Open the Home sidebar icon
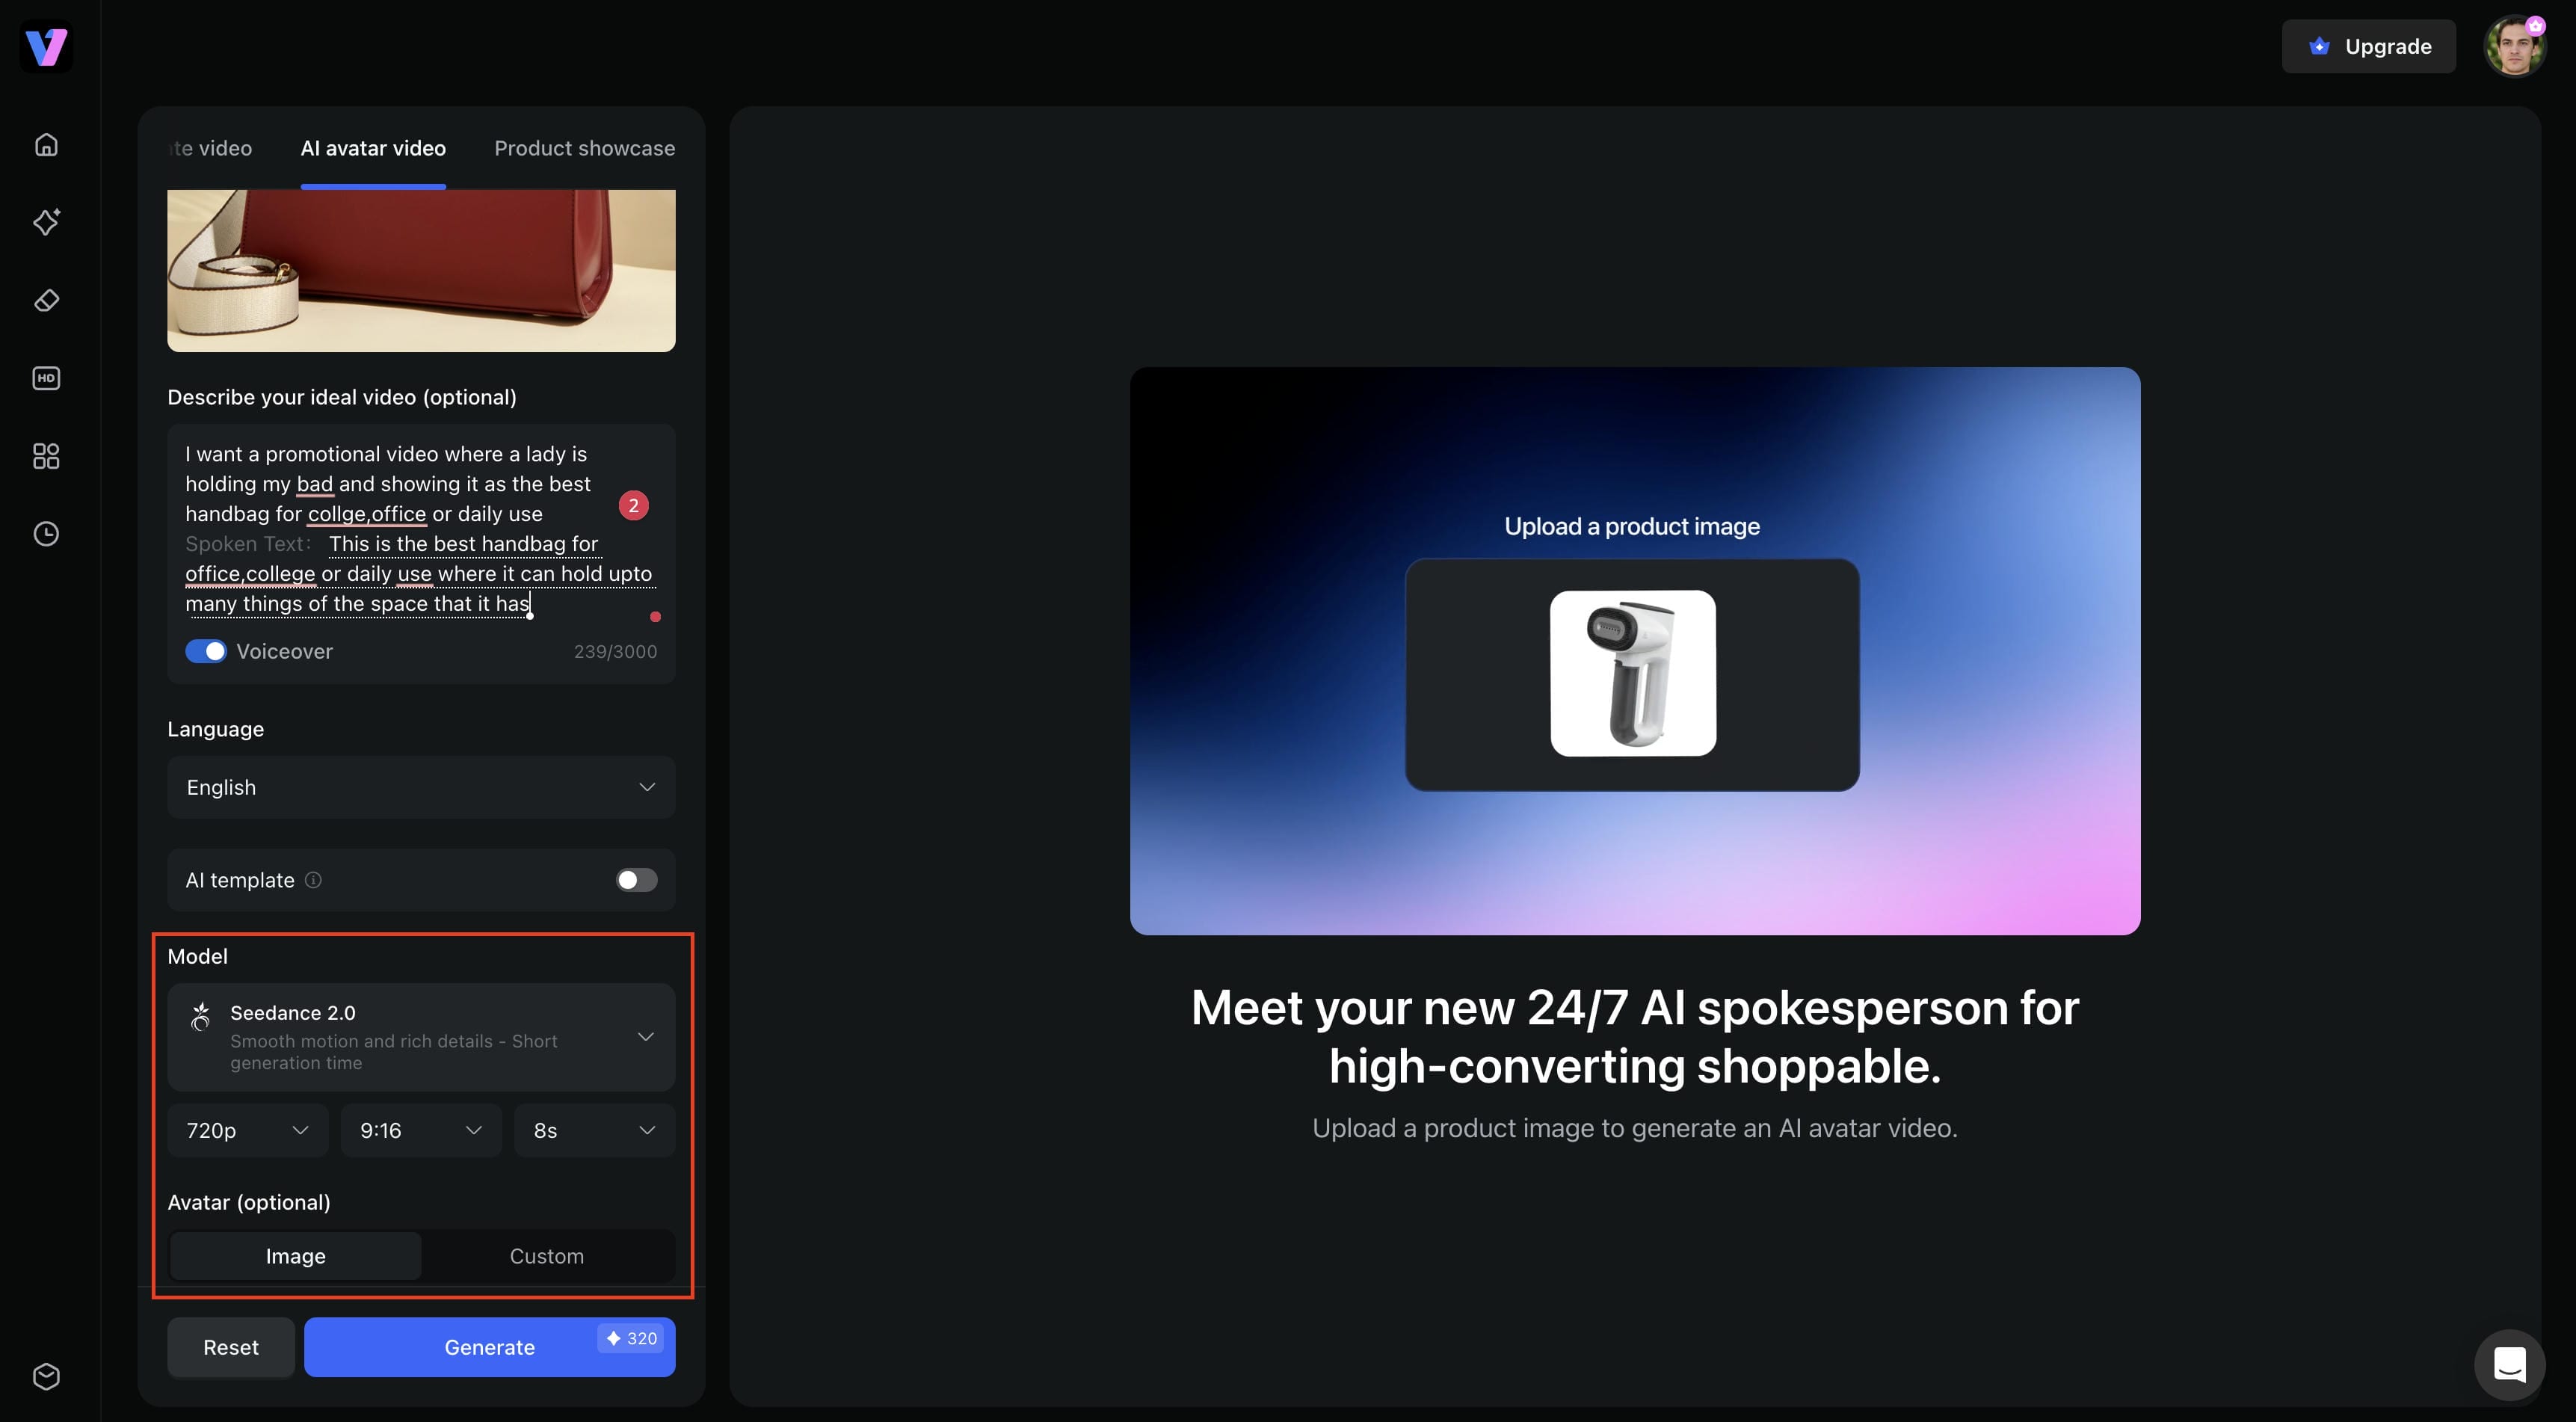The image size is (2576, 1422). [x=46, y=145]
